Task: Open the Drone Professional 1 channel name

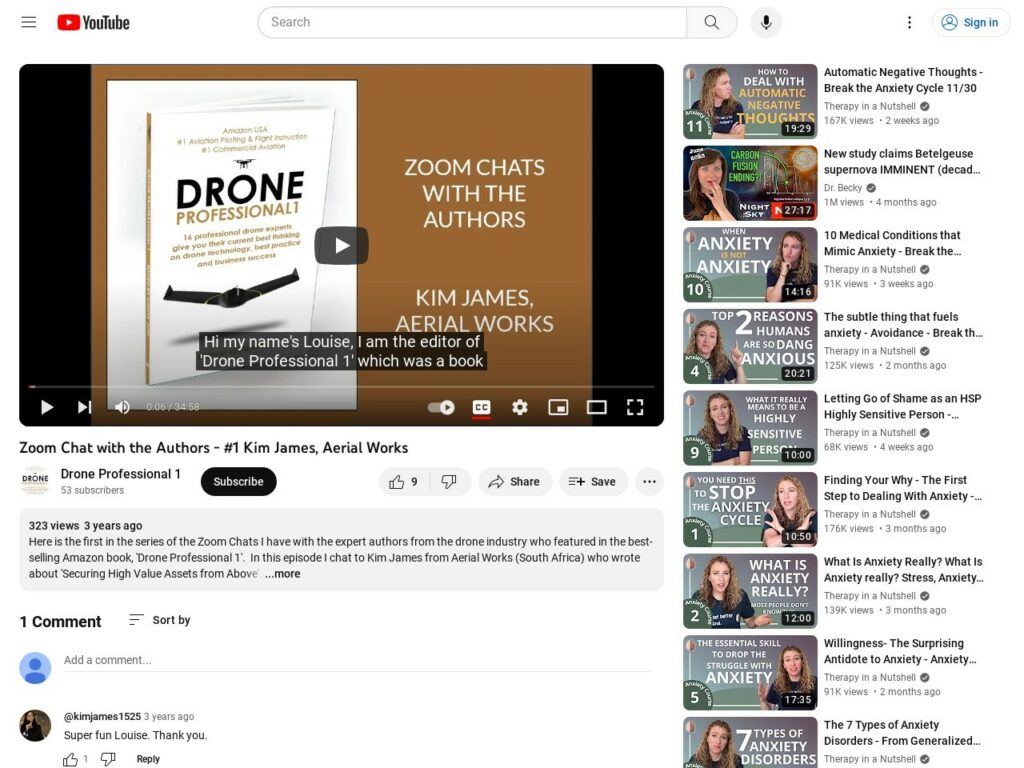Action: tap(121, 474)
